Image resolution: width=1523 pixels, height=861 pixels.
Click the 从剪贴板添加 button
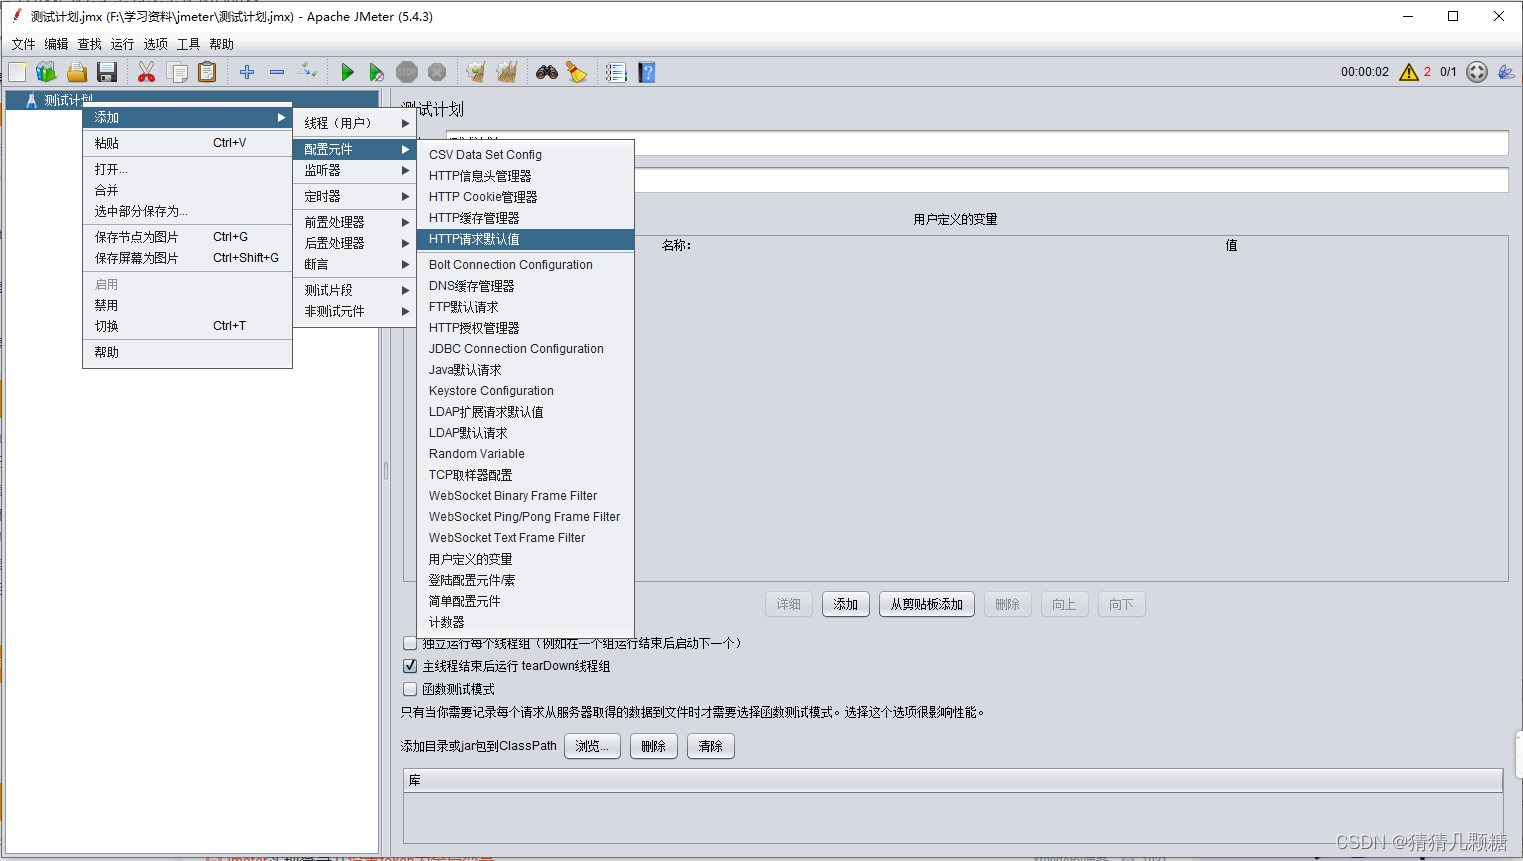(x=927, y=604)
